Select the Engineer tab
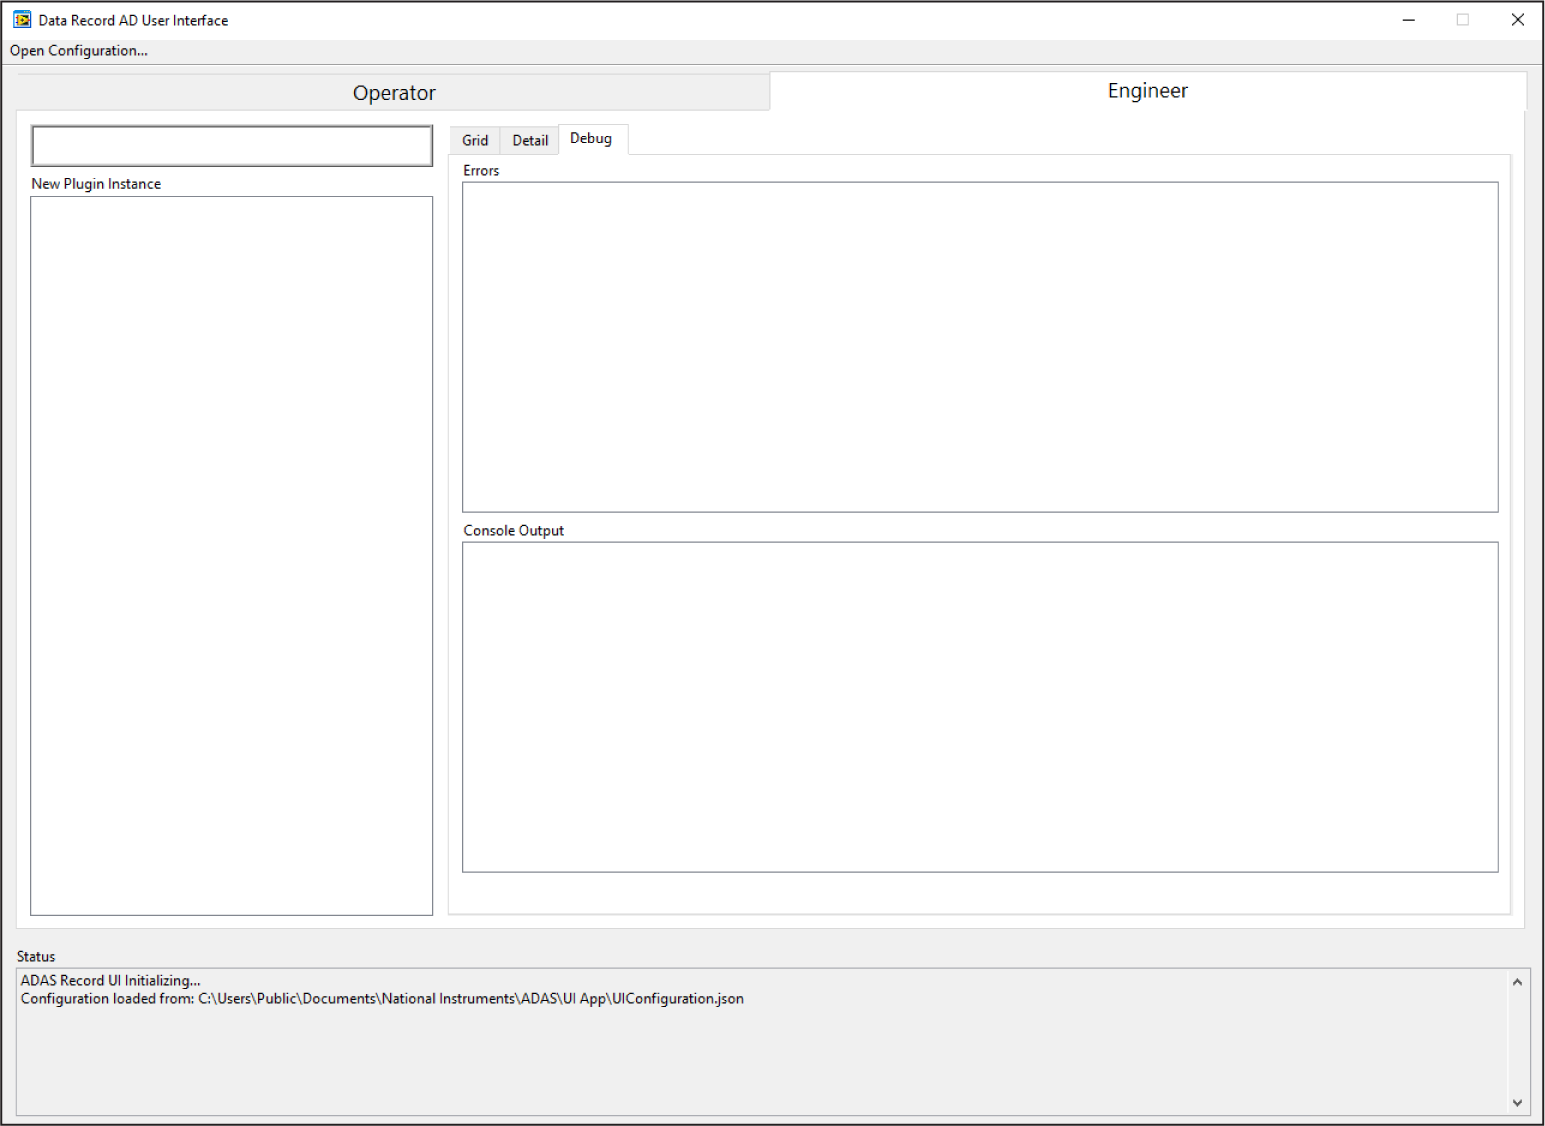The width and height of the screenshot is (1545, 1126). click(x=1147, y=91)
